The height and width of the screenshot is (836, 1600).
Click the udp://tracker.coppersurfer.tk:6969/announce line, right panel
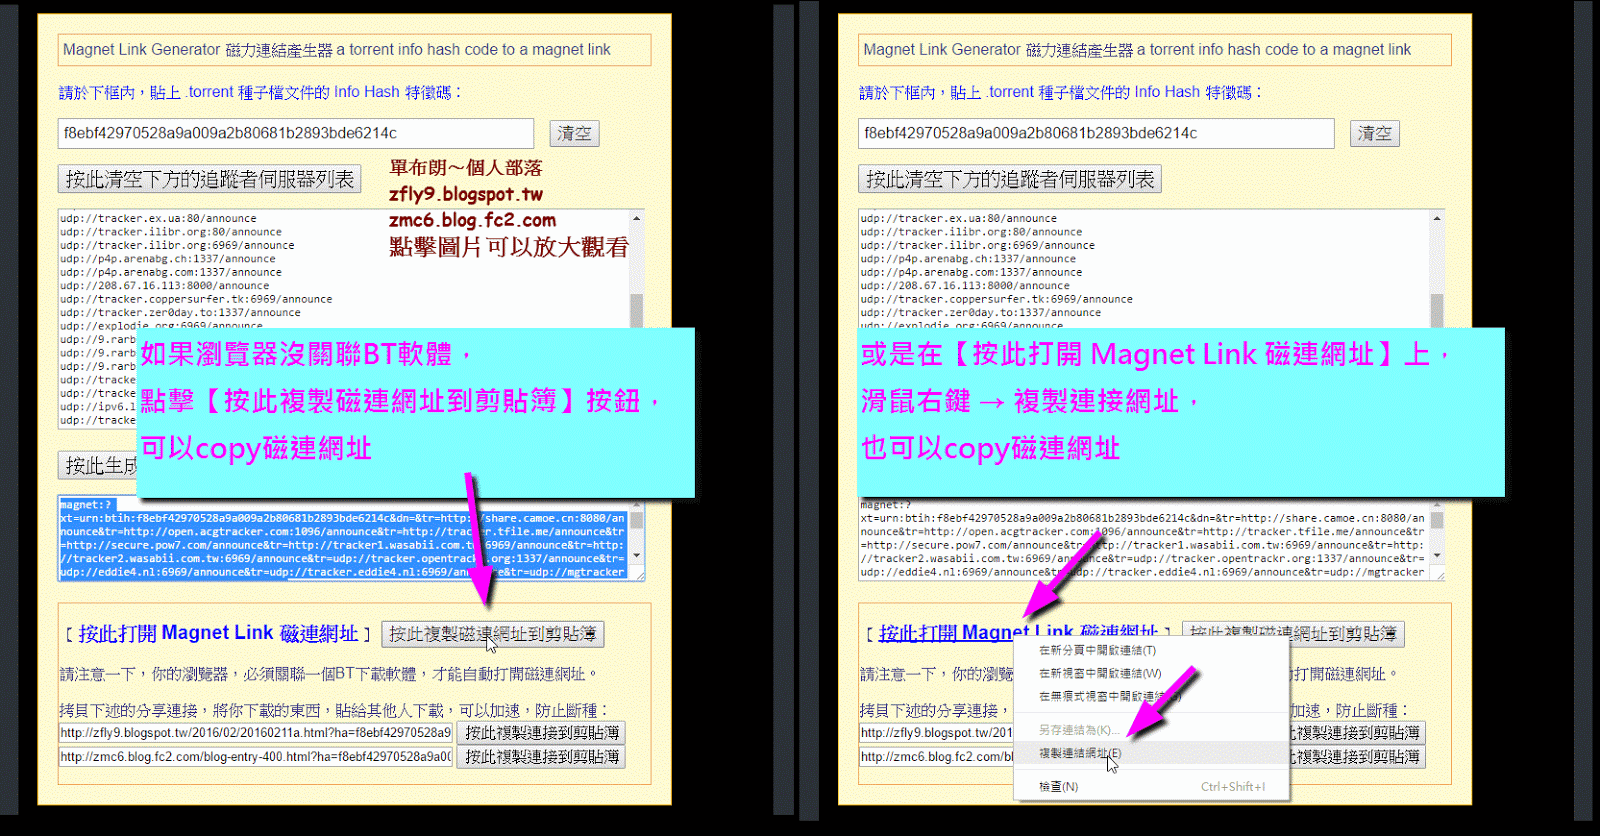[997, 299]
